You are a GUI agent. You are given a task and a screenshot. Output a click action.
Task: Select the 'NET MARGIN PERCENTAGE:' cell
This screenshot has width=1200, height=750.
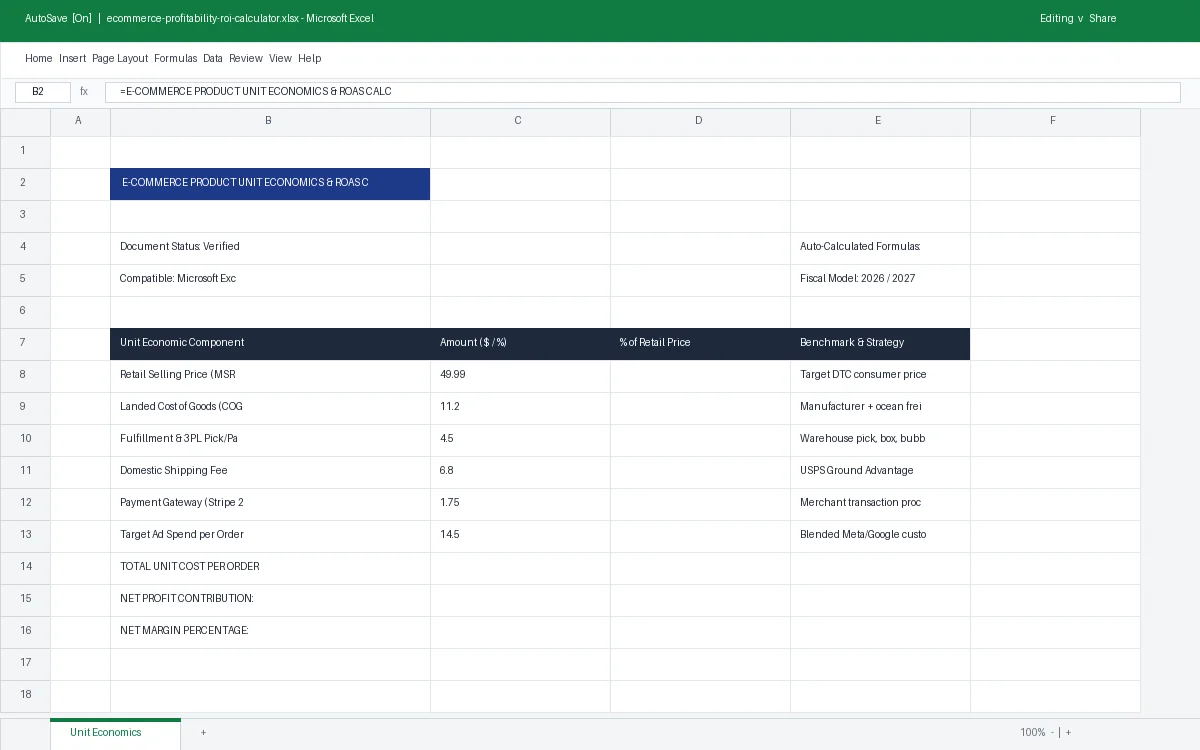(x=270, y=631)
